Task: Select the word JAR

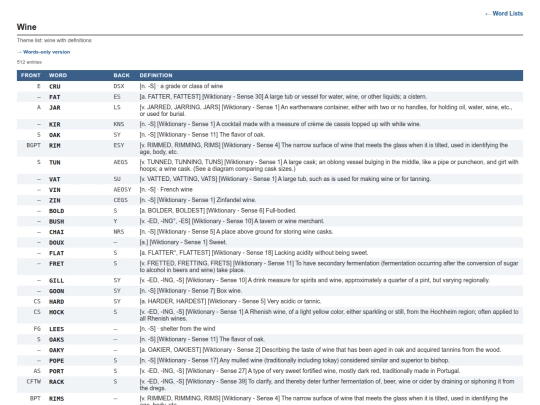Action: (54, 107)
